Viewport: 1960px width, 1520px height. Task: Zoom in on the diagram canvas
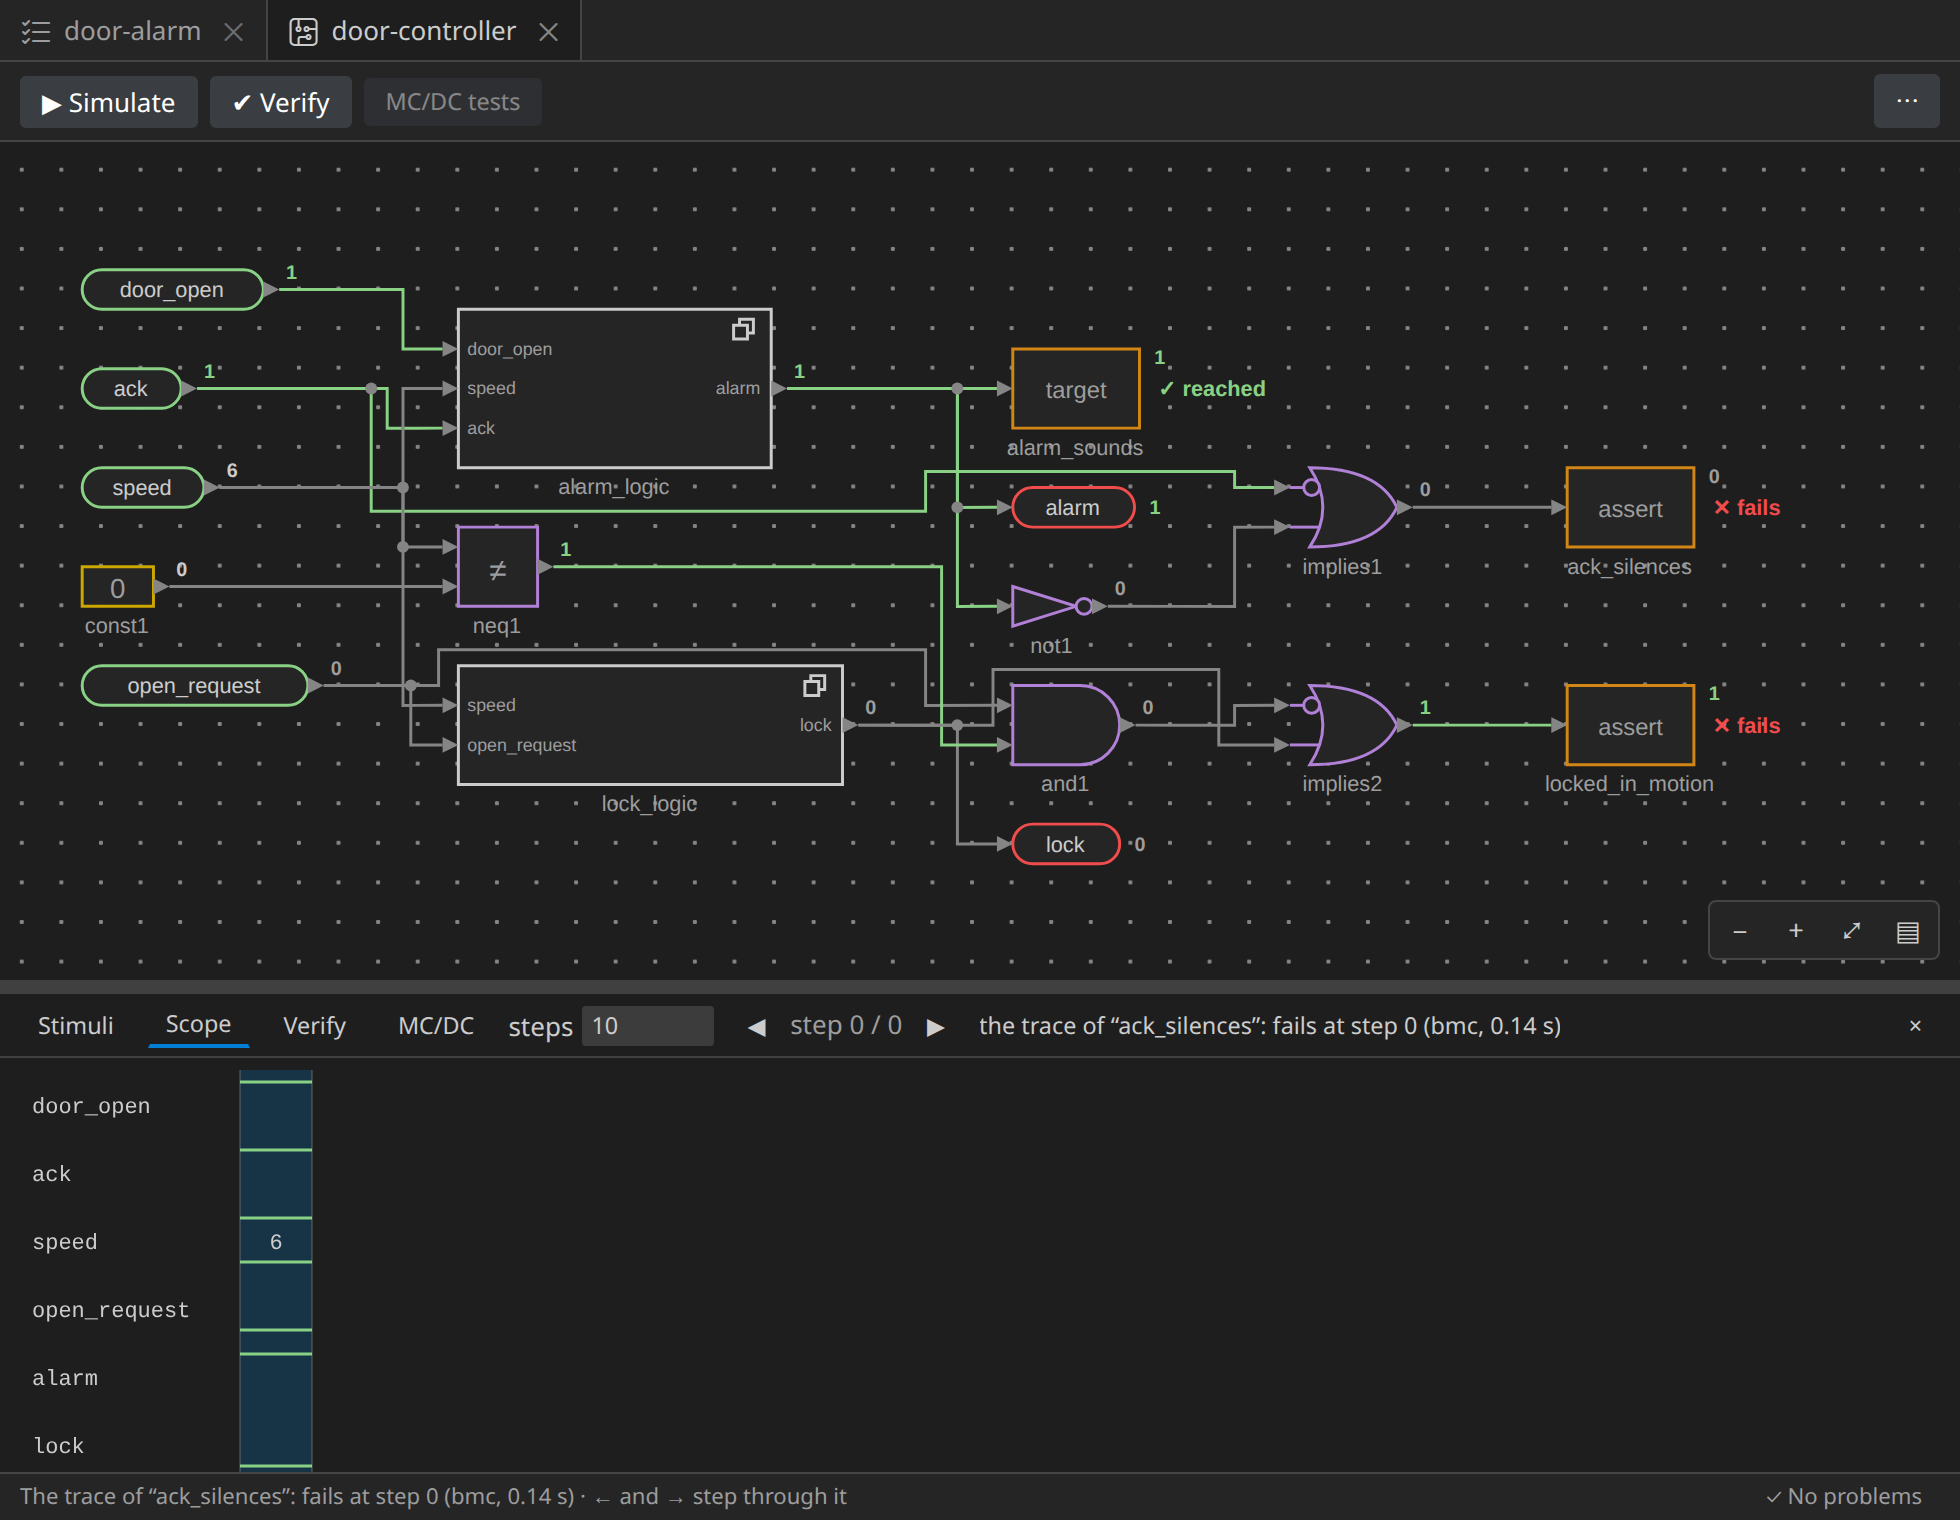click(x=1796, y=931)
